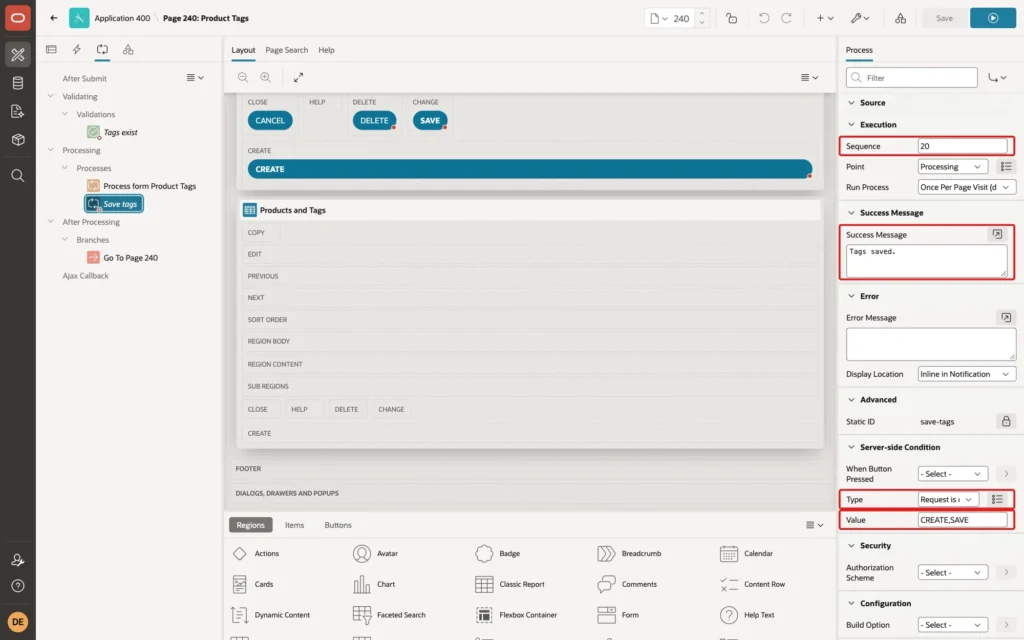The image size is (1024, 640).
Task: Click the Sequence input field
Action: pos(963,146)
